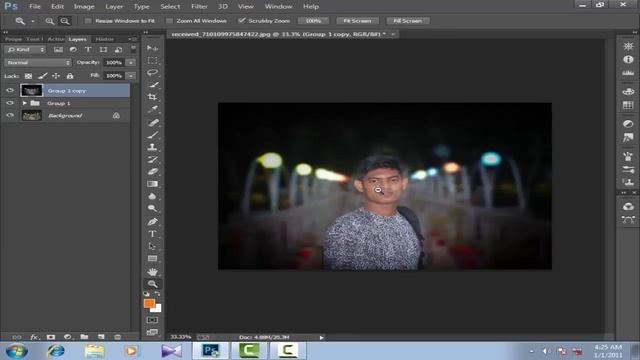
Task: Expand the Group 1 folder
Action: click(x=24, y=103)
